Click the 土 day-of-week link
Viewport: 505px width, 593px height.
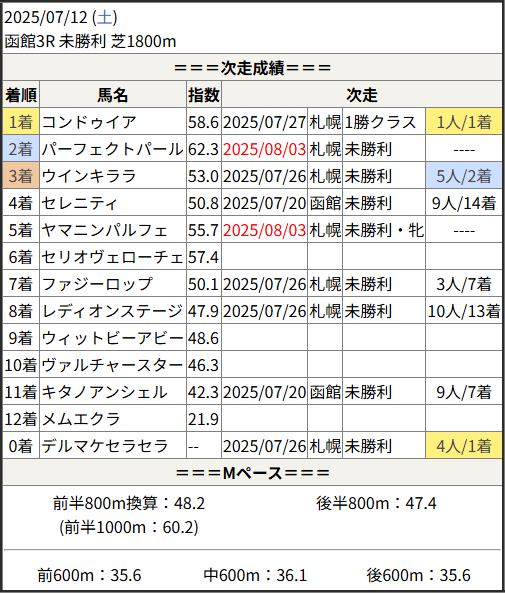point(105,17)
